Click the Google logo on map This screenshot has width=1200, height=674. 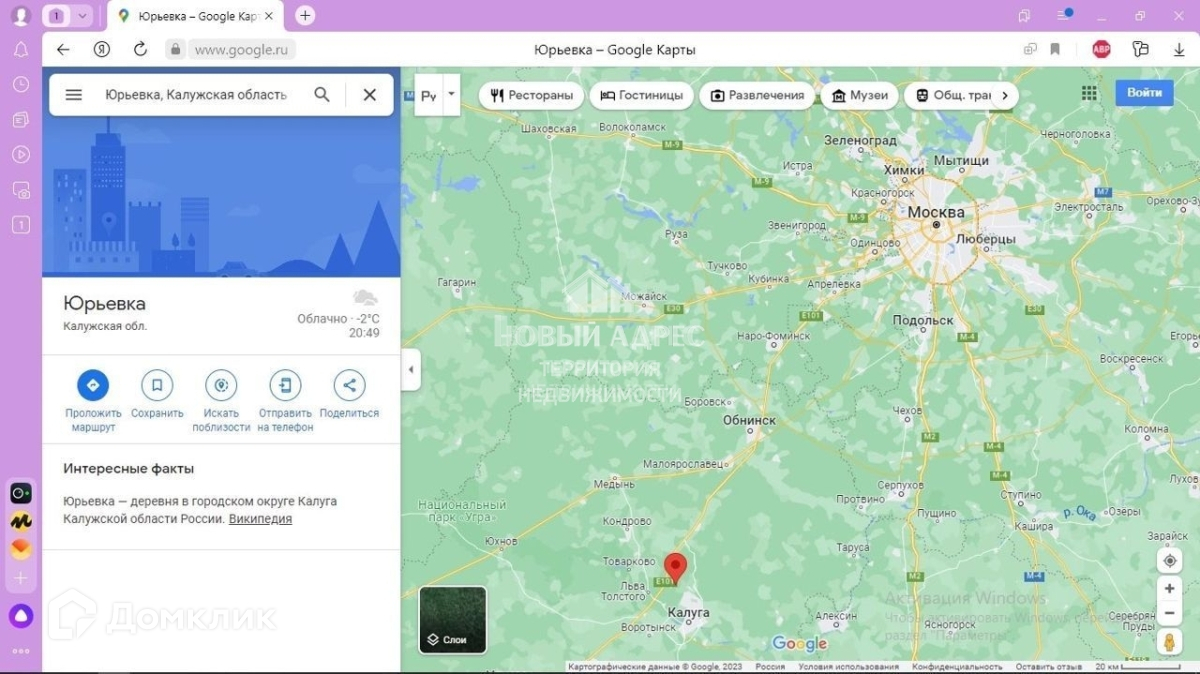[x=800, y=644]
